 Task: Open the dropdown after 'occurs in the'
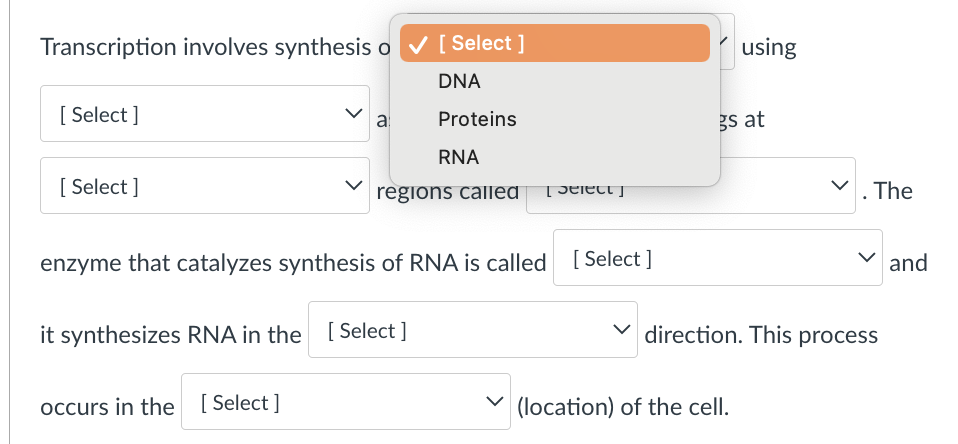coord(345,402)
